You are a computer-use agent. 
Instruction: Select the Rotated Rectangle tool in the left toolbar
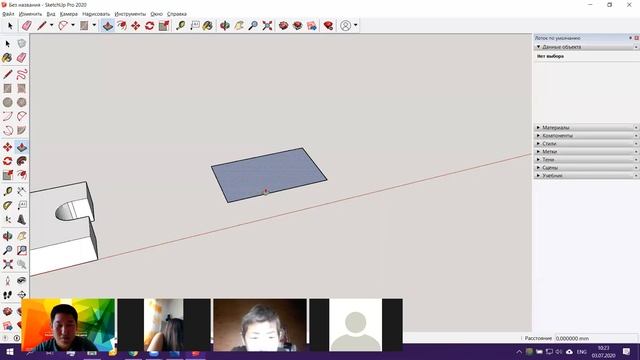(22, 88)
